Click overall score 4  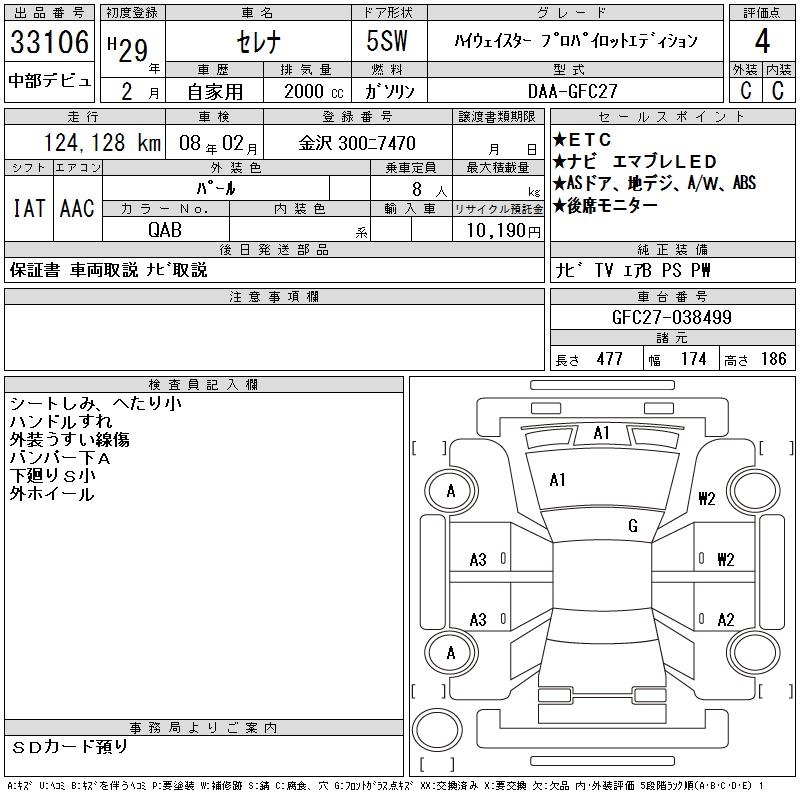pyautogui.click(x=762, y=41)
